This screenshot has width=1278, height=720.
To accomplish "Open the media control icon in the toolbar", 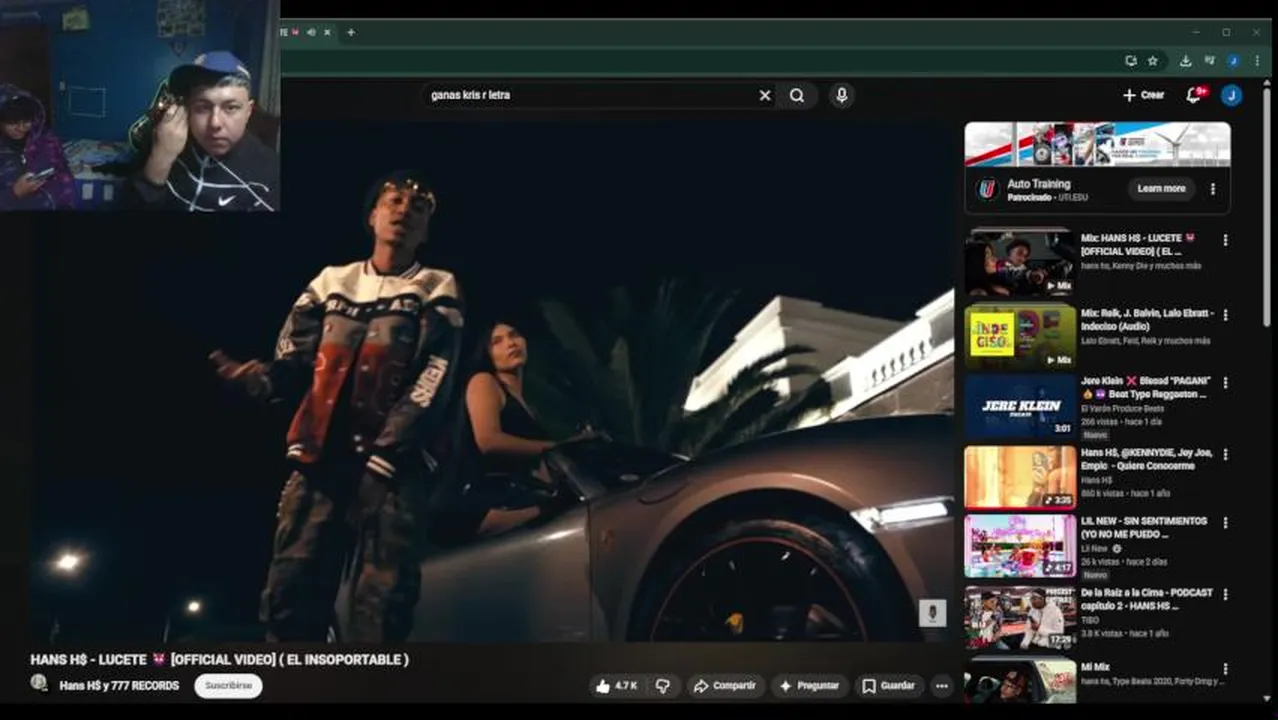I will tap(1209, 61).
